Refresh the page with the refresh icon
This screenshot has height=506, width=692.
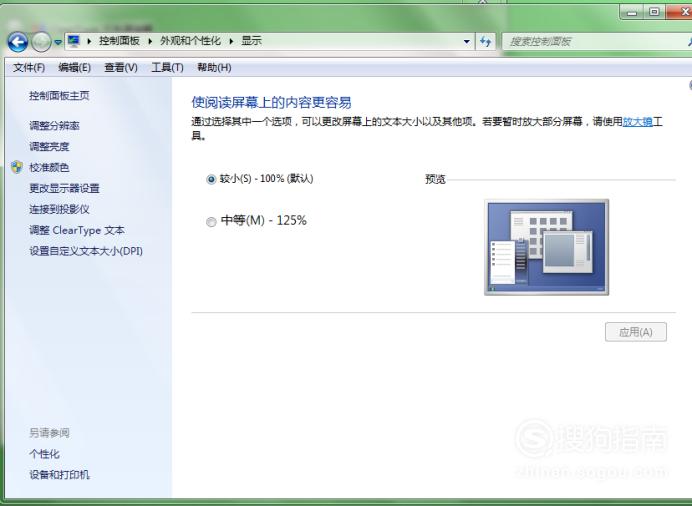tap(486, 41)
